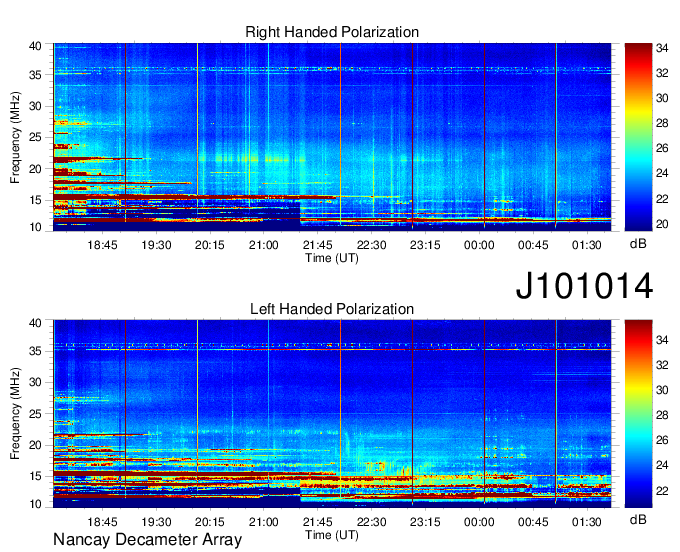Click the 25 MHz tick on bottom plot

coord(35,414)
